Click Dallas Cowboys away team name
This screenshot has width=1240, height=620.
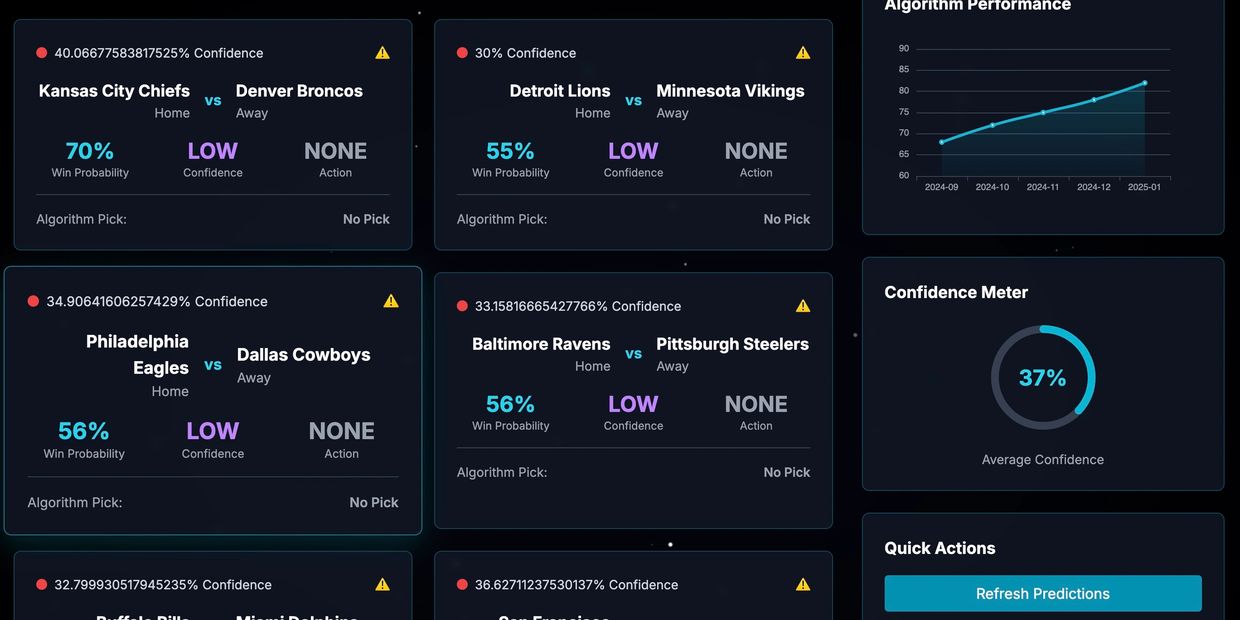click(x=303, y=355)
